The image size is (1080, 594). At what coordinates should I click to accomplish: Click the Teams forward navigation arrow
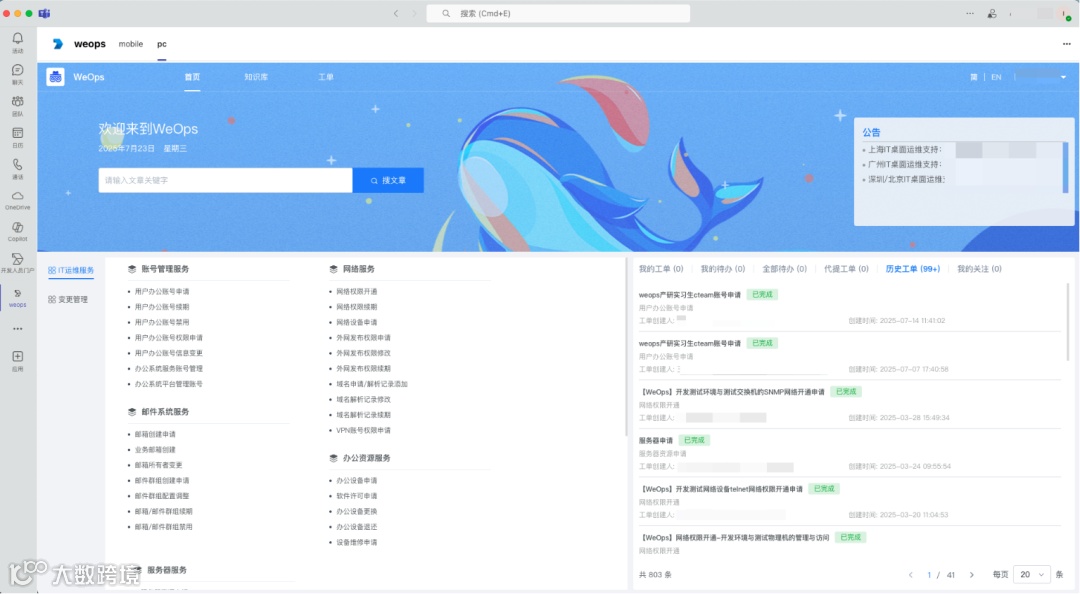click(414, 13)
